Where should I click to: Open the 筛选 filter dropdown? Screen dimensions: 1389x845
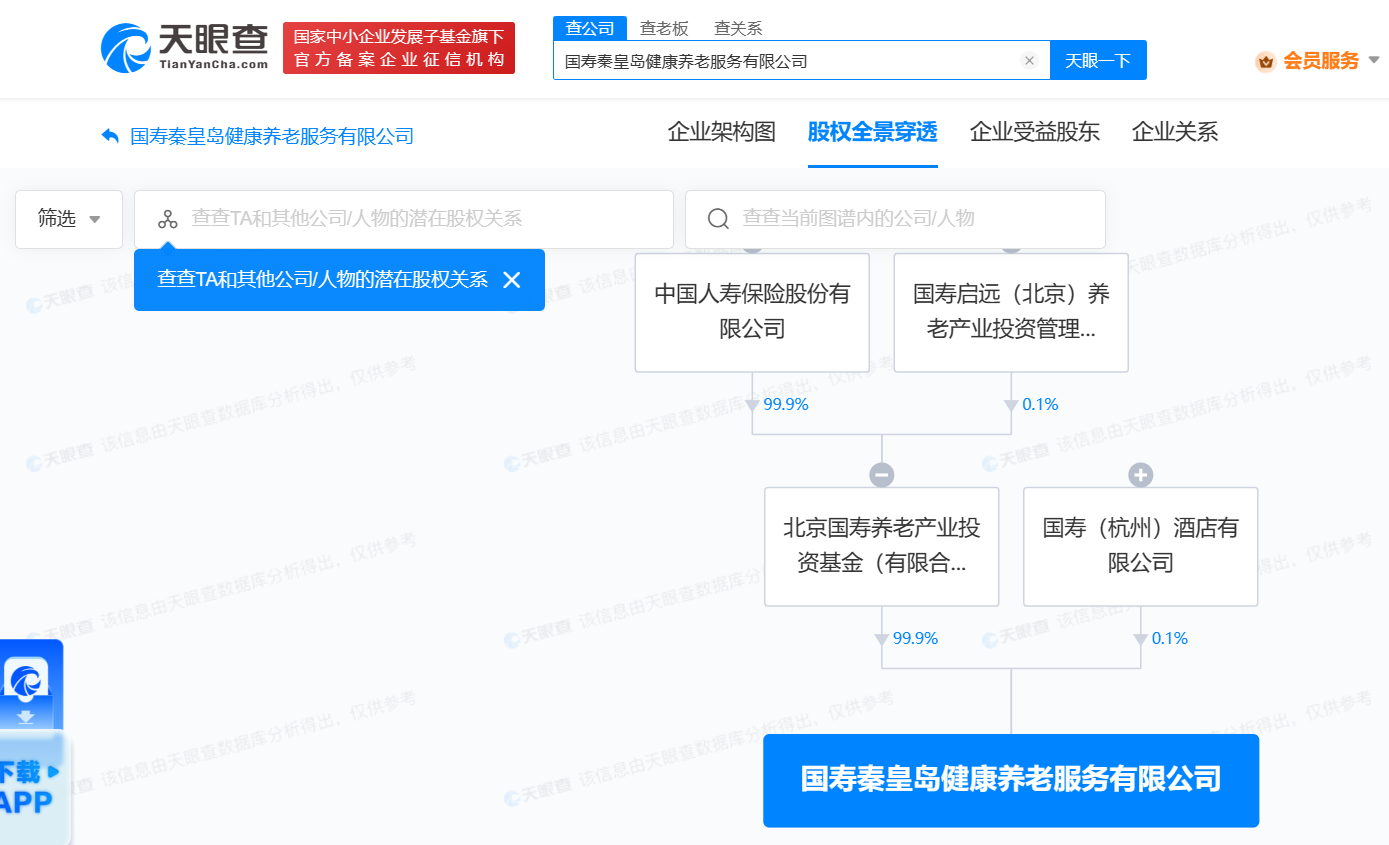click(x=69, y=219)
